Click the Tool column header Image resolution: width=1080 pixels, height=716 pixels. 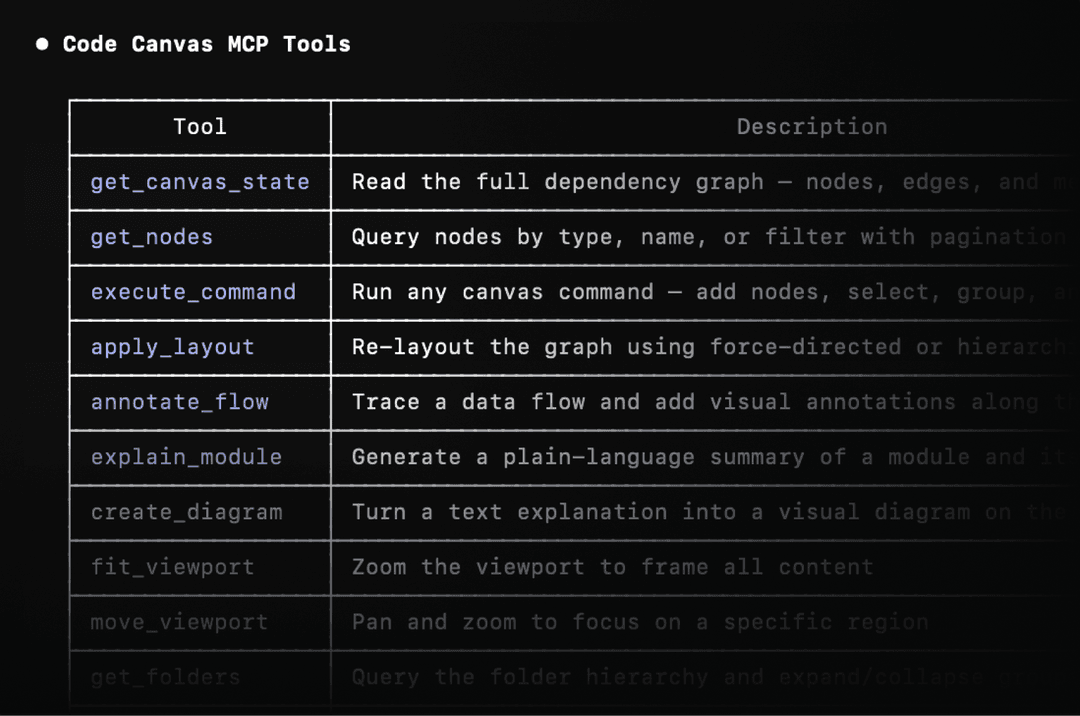pos(200,127)
